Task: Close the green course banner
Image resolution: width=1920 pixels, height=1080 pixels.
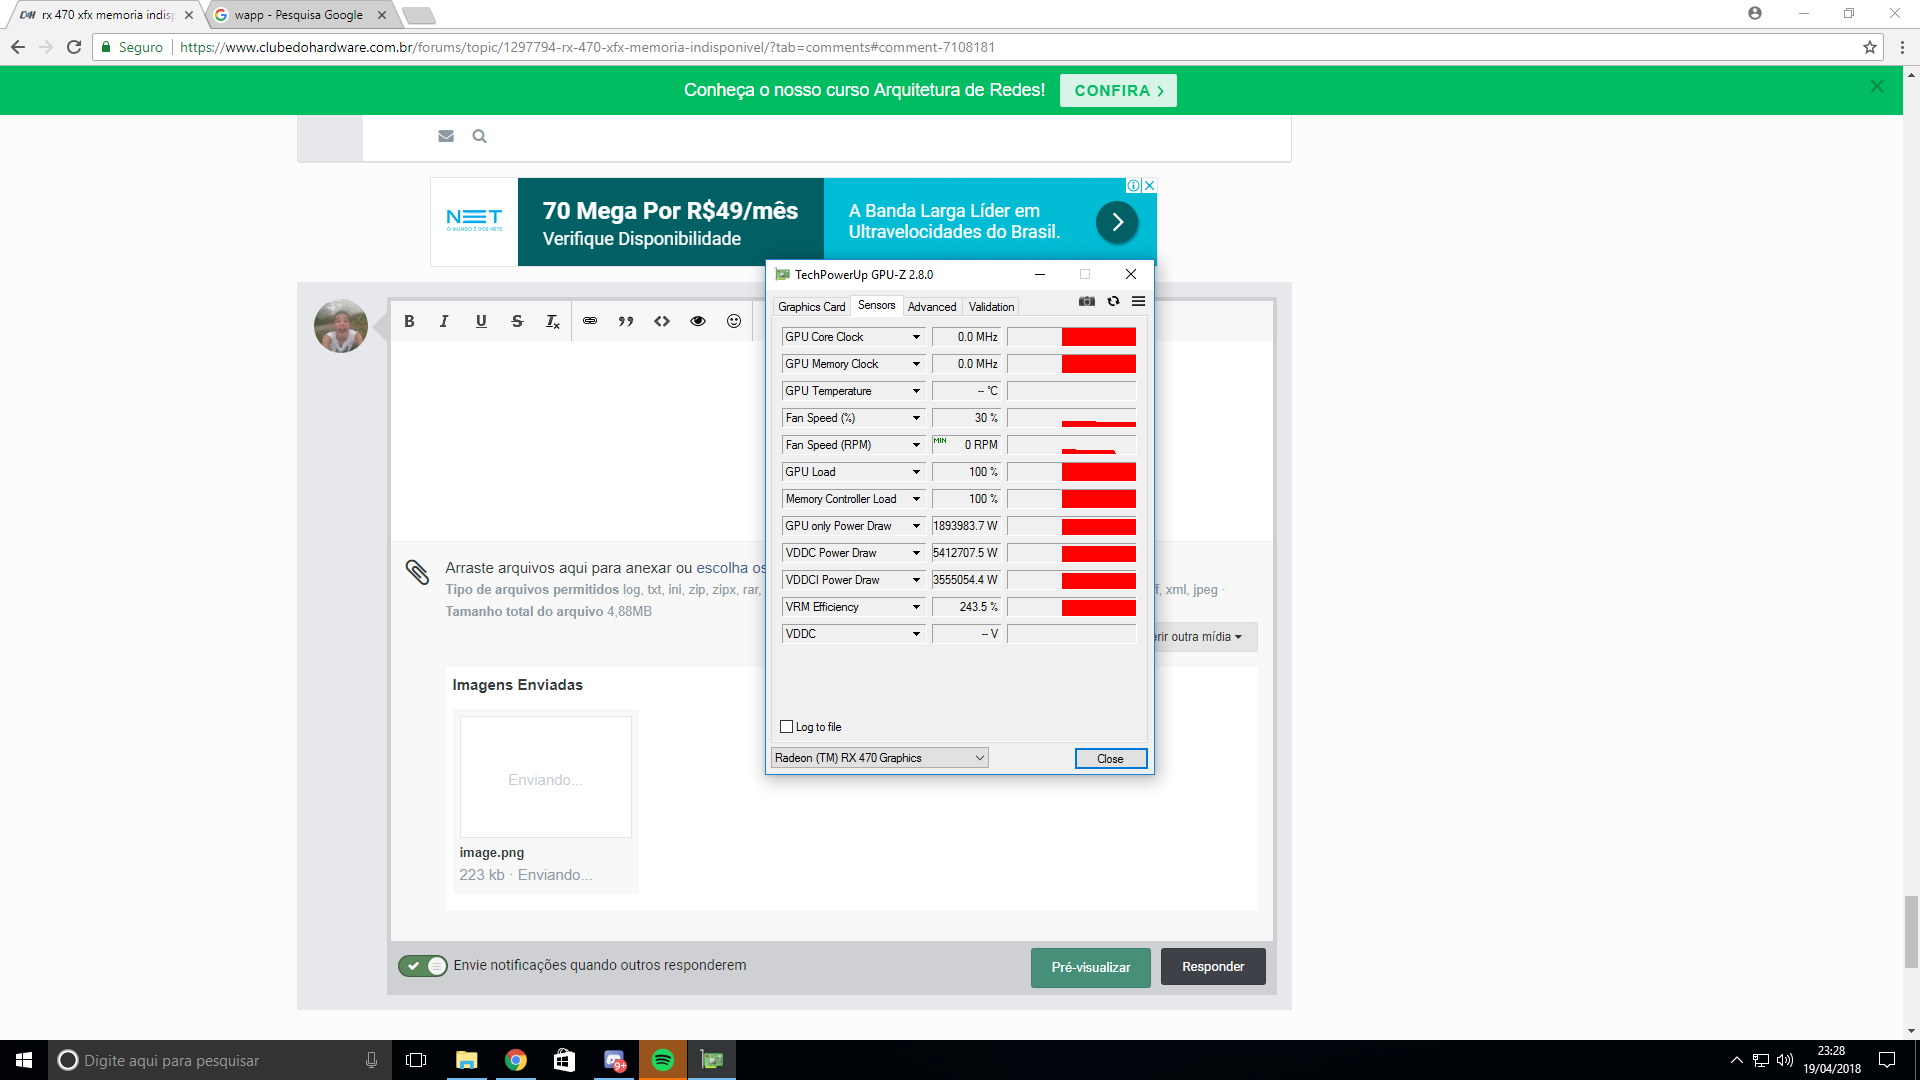Action: coord(1877,87)
